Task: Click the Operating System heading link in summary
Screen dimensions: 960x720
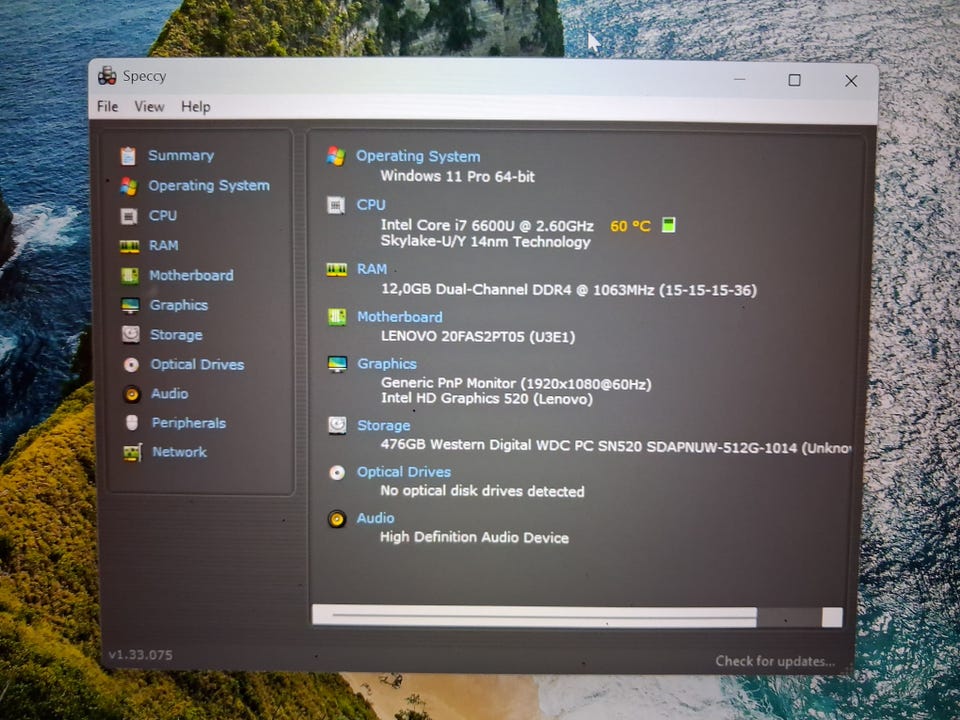Action: coord(418,156)
